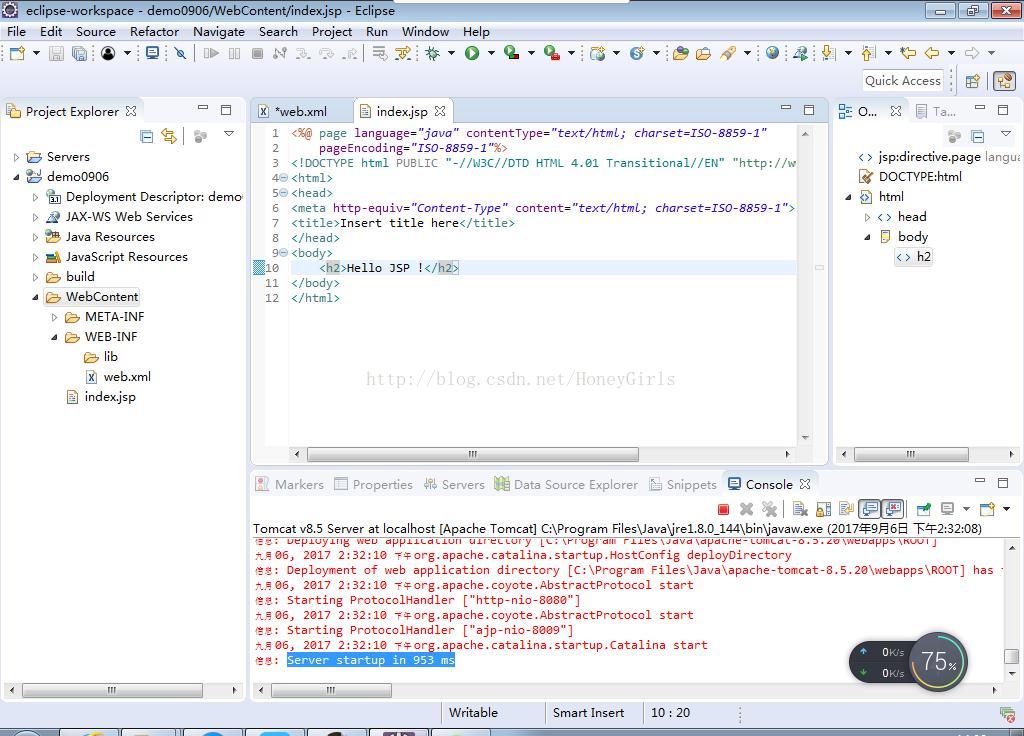Open the Refactor menu
This screenshot has width=1024, height=736.
pyautogui.click(x=154, y=31)
